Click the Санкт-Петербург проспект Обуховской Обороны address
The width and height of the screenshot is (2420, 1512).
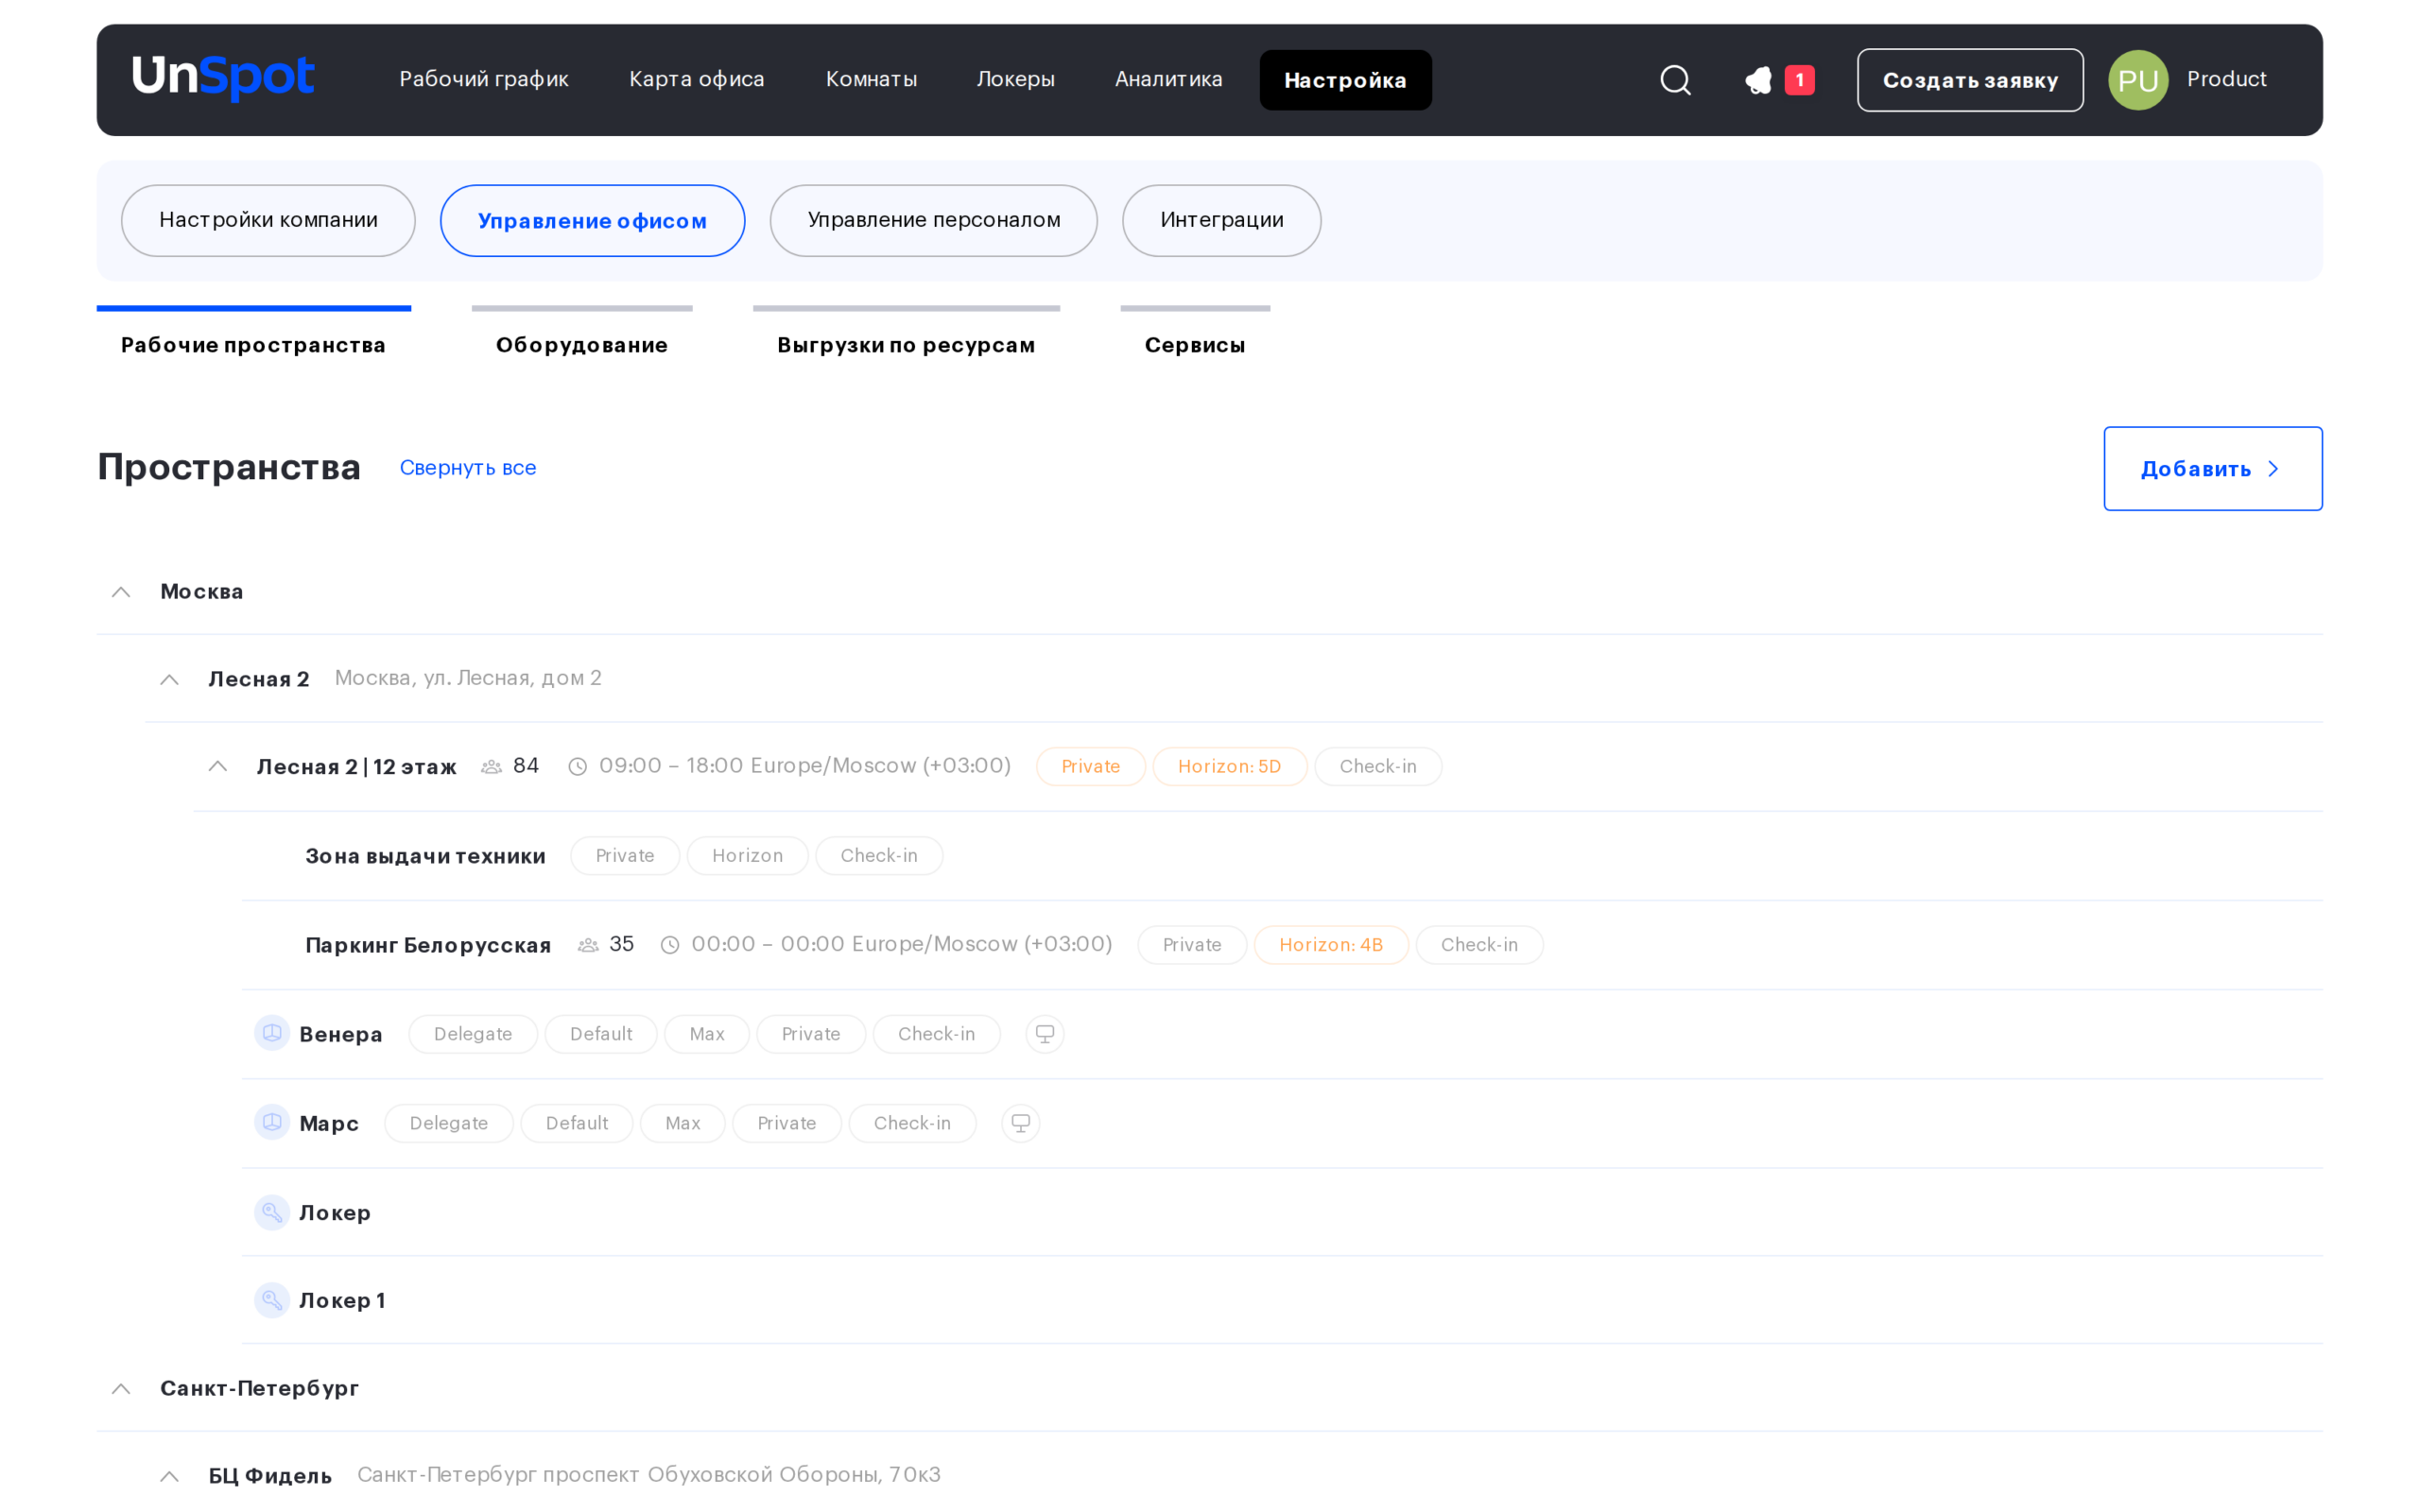point(648,1475)
